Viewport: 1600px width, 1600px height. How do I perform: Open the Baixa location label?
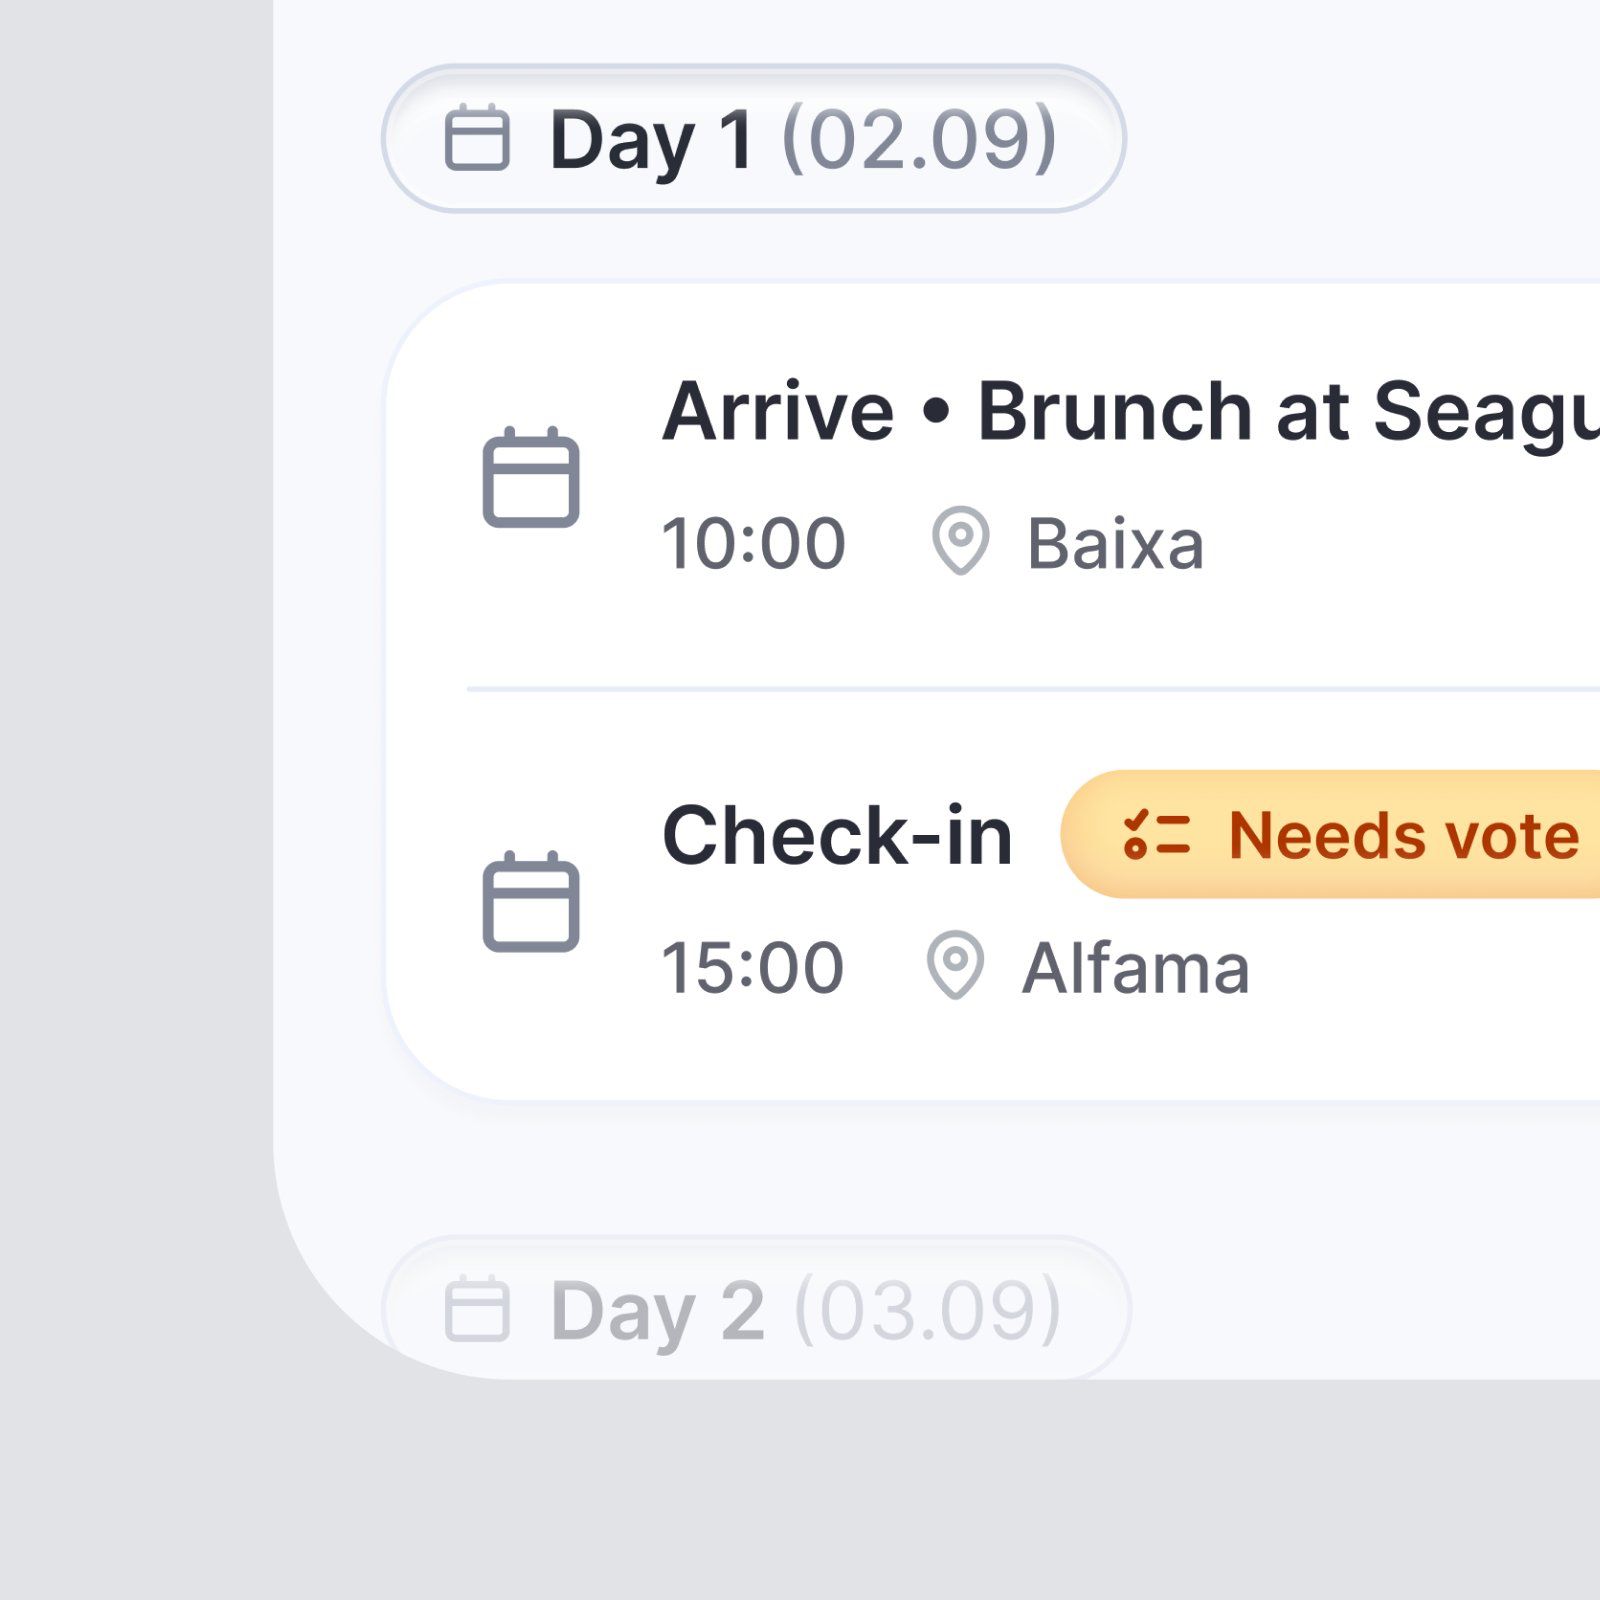[x=1115, y=544]
